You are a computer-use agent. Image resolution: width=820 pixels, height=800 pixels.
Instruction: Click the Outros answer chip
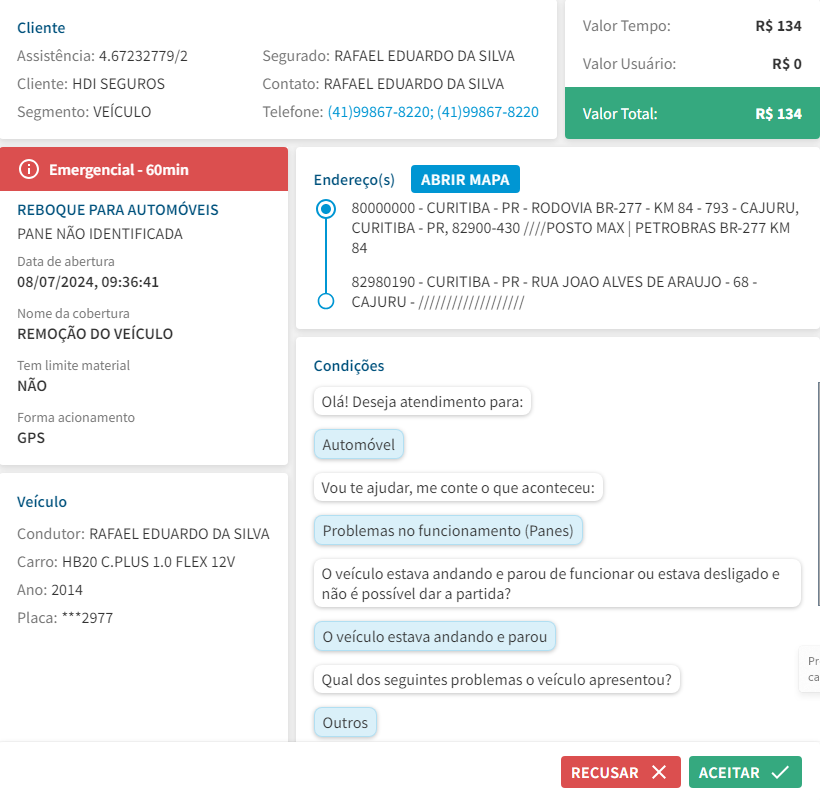tap(345, 722)
